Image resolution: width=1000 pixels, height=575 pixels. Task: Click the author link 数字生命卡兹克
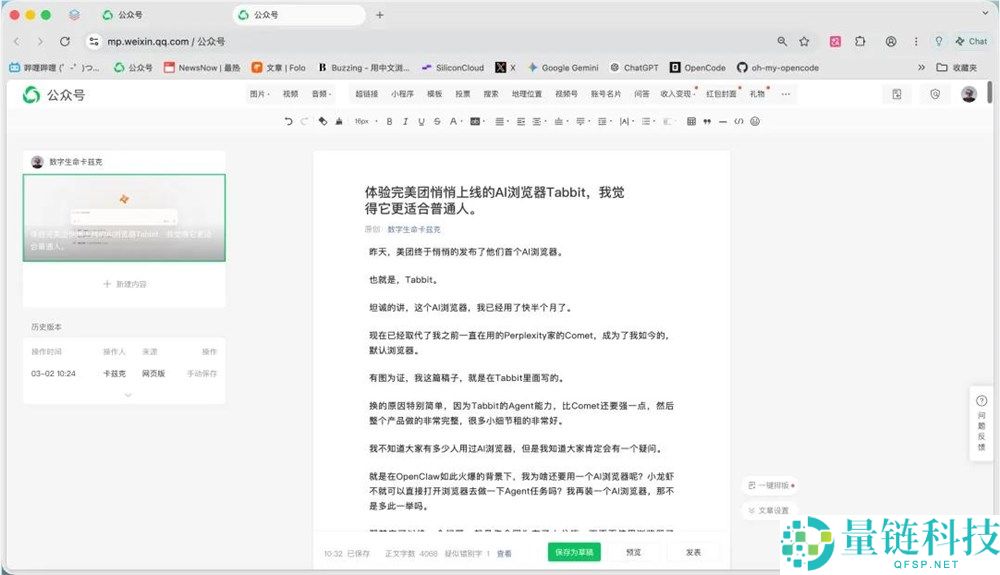click(414, 229)
